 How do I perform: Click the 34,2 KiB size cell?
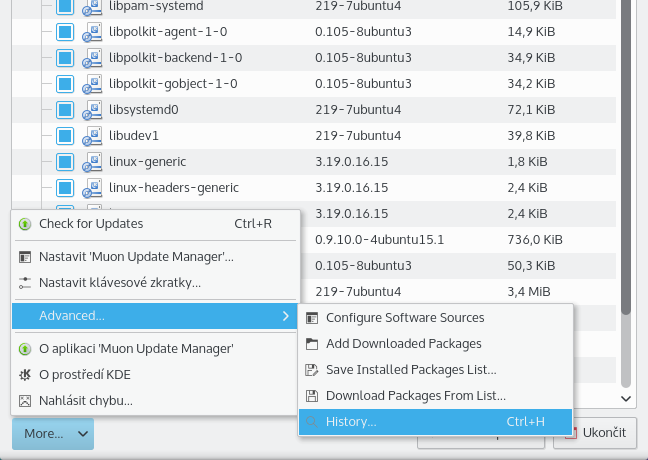[531, 84]
